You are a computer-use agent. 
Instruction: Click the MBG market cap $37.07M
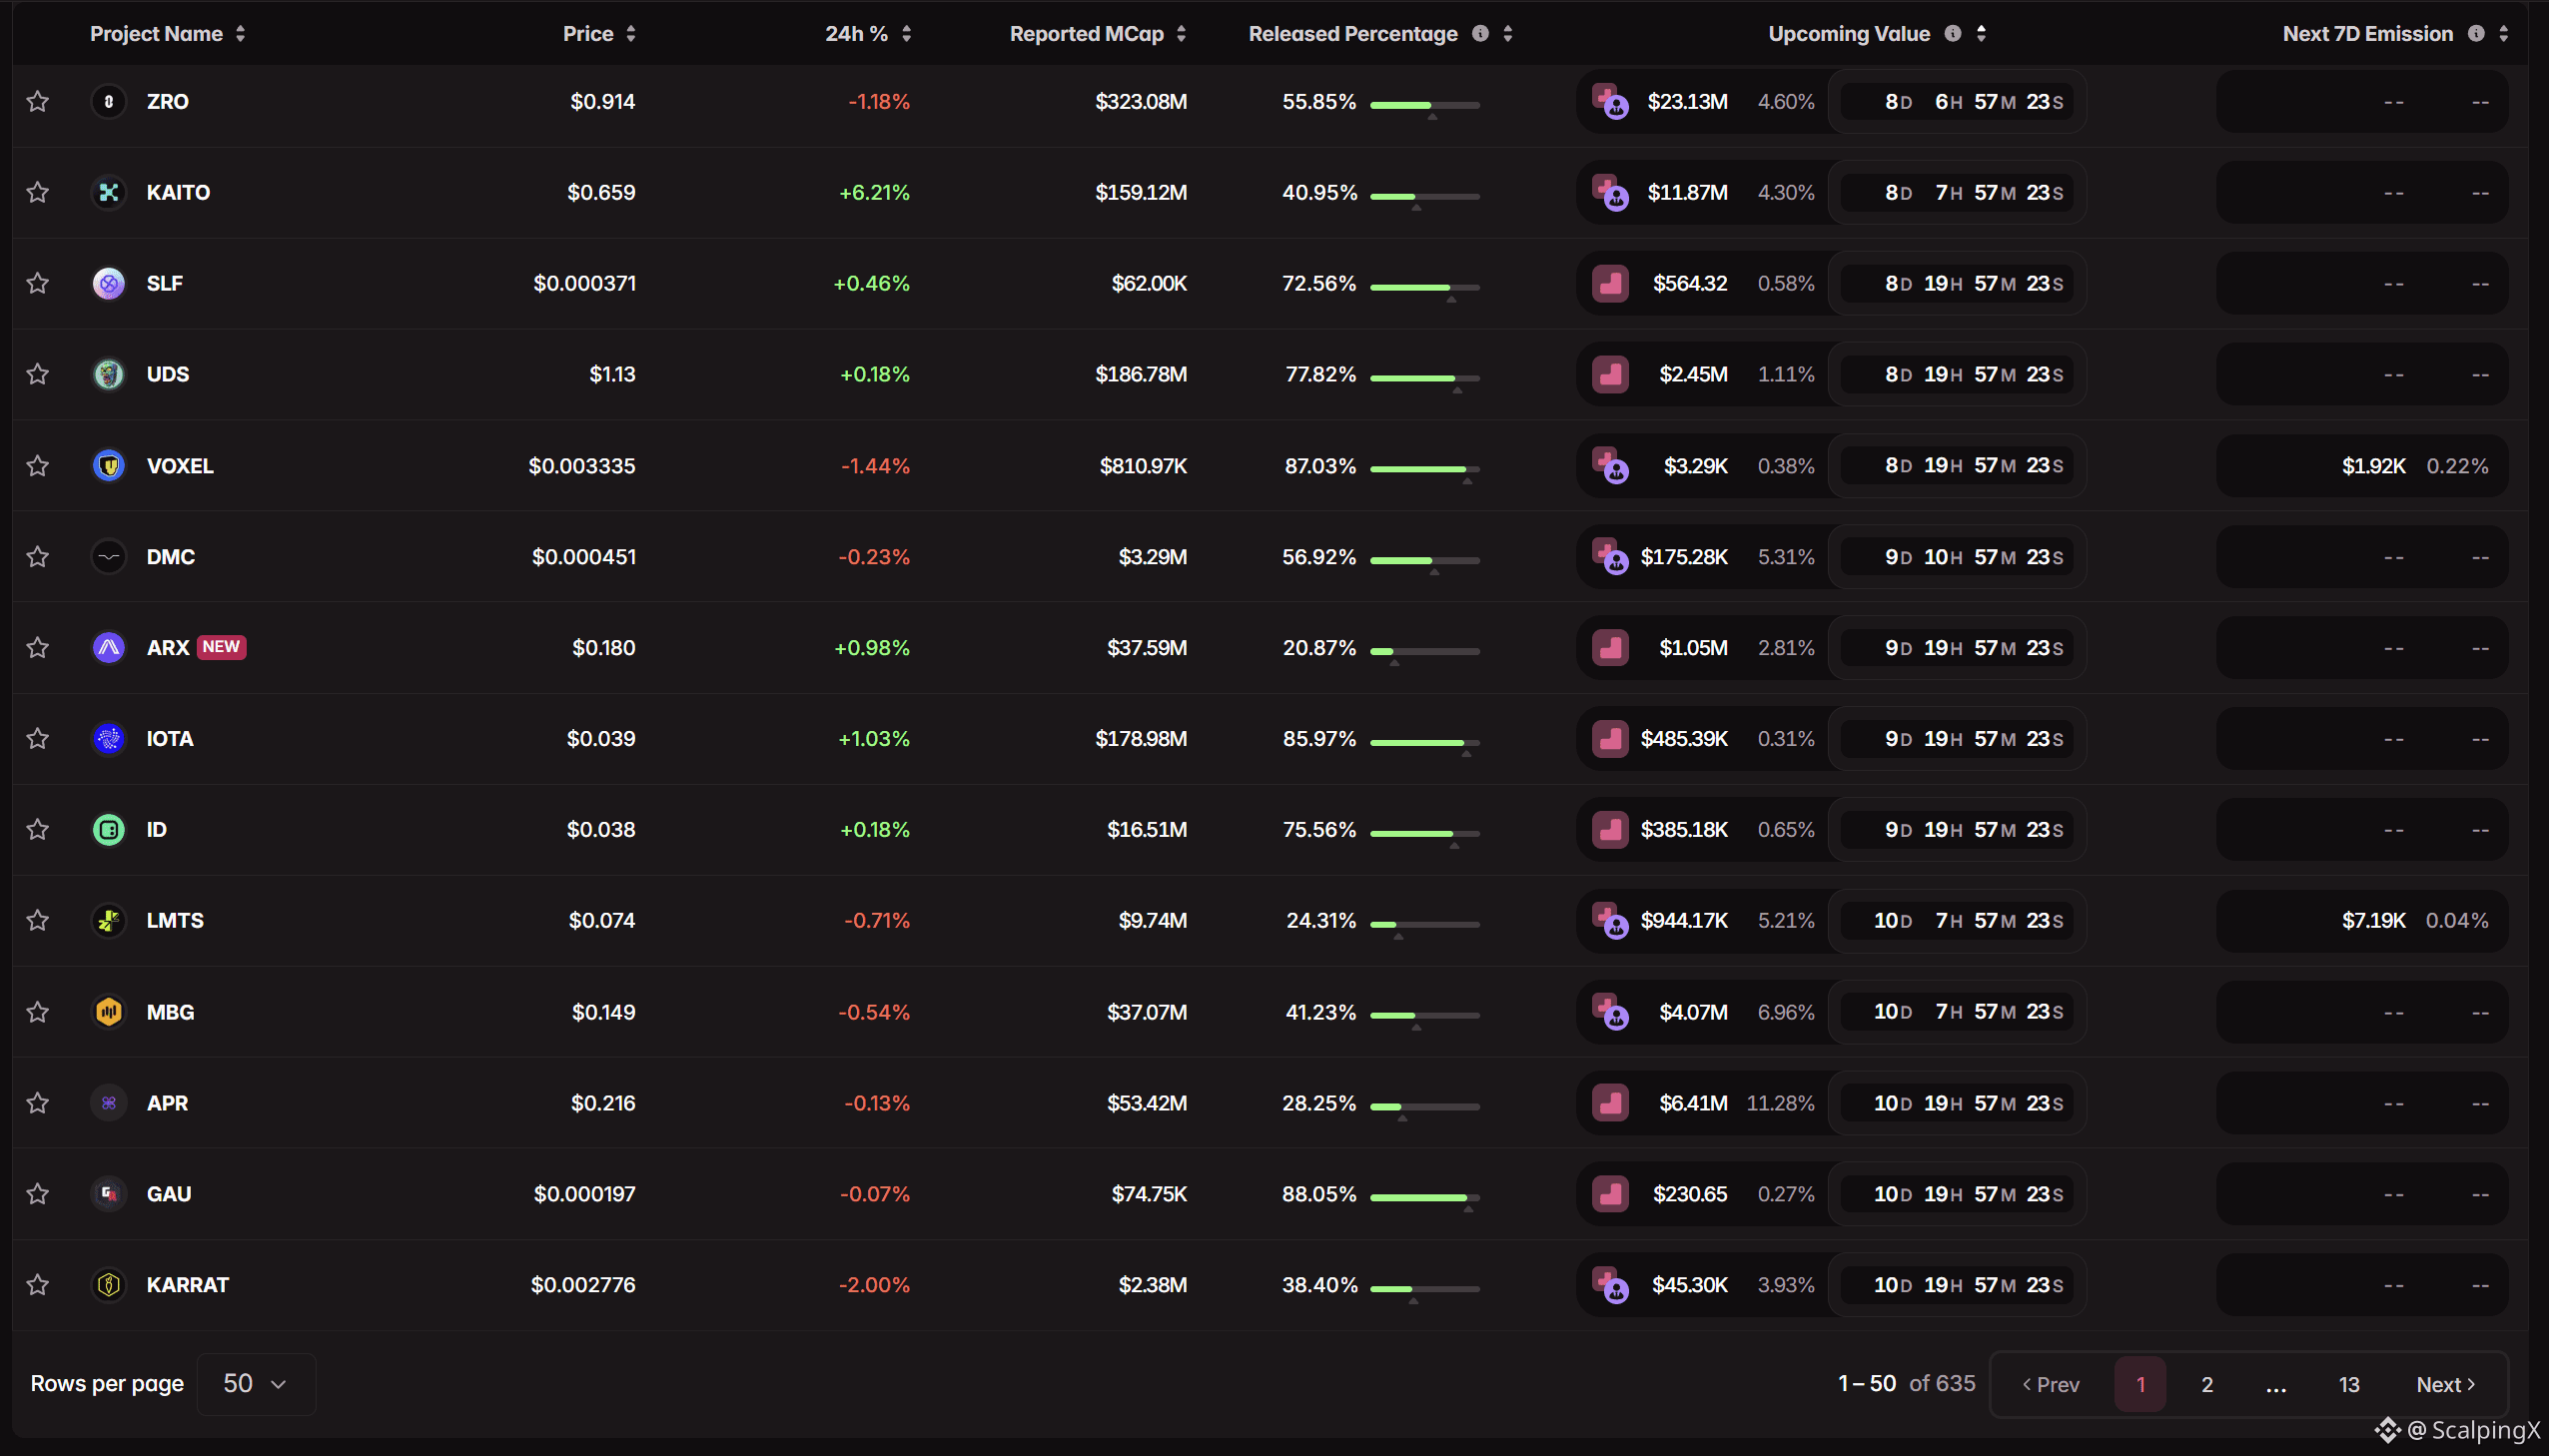pos(1146,1011)
